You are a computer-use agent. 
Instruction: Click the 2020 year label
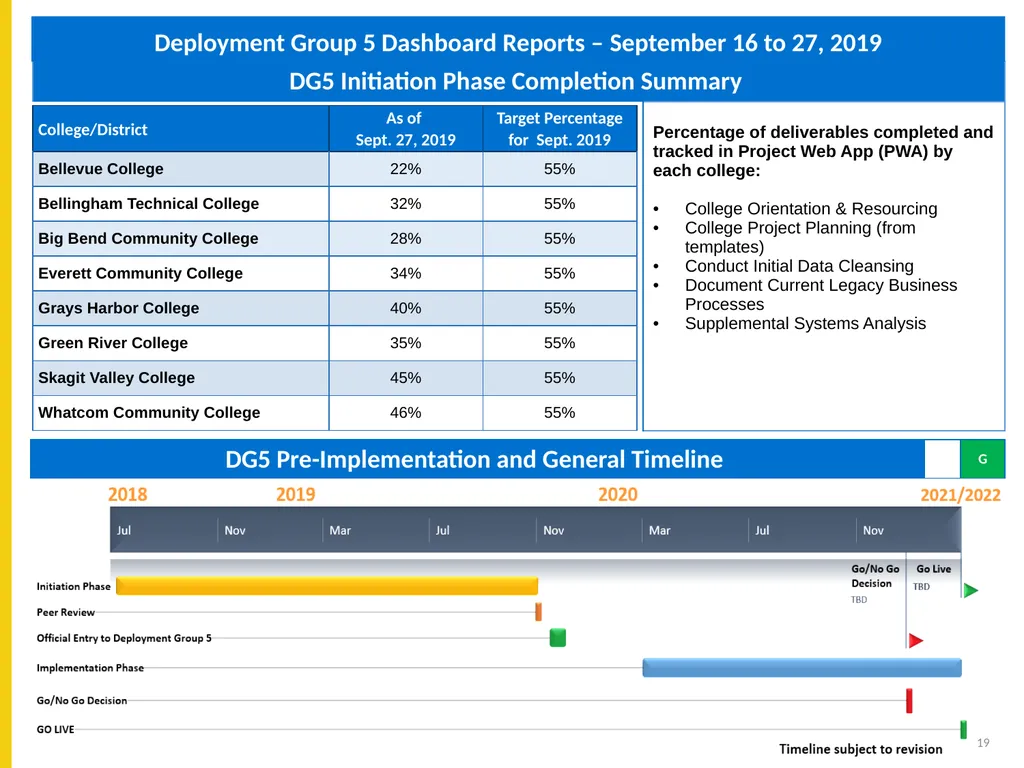tap(618, 494)
